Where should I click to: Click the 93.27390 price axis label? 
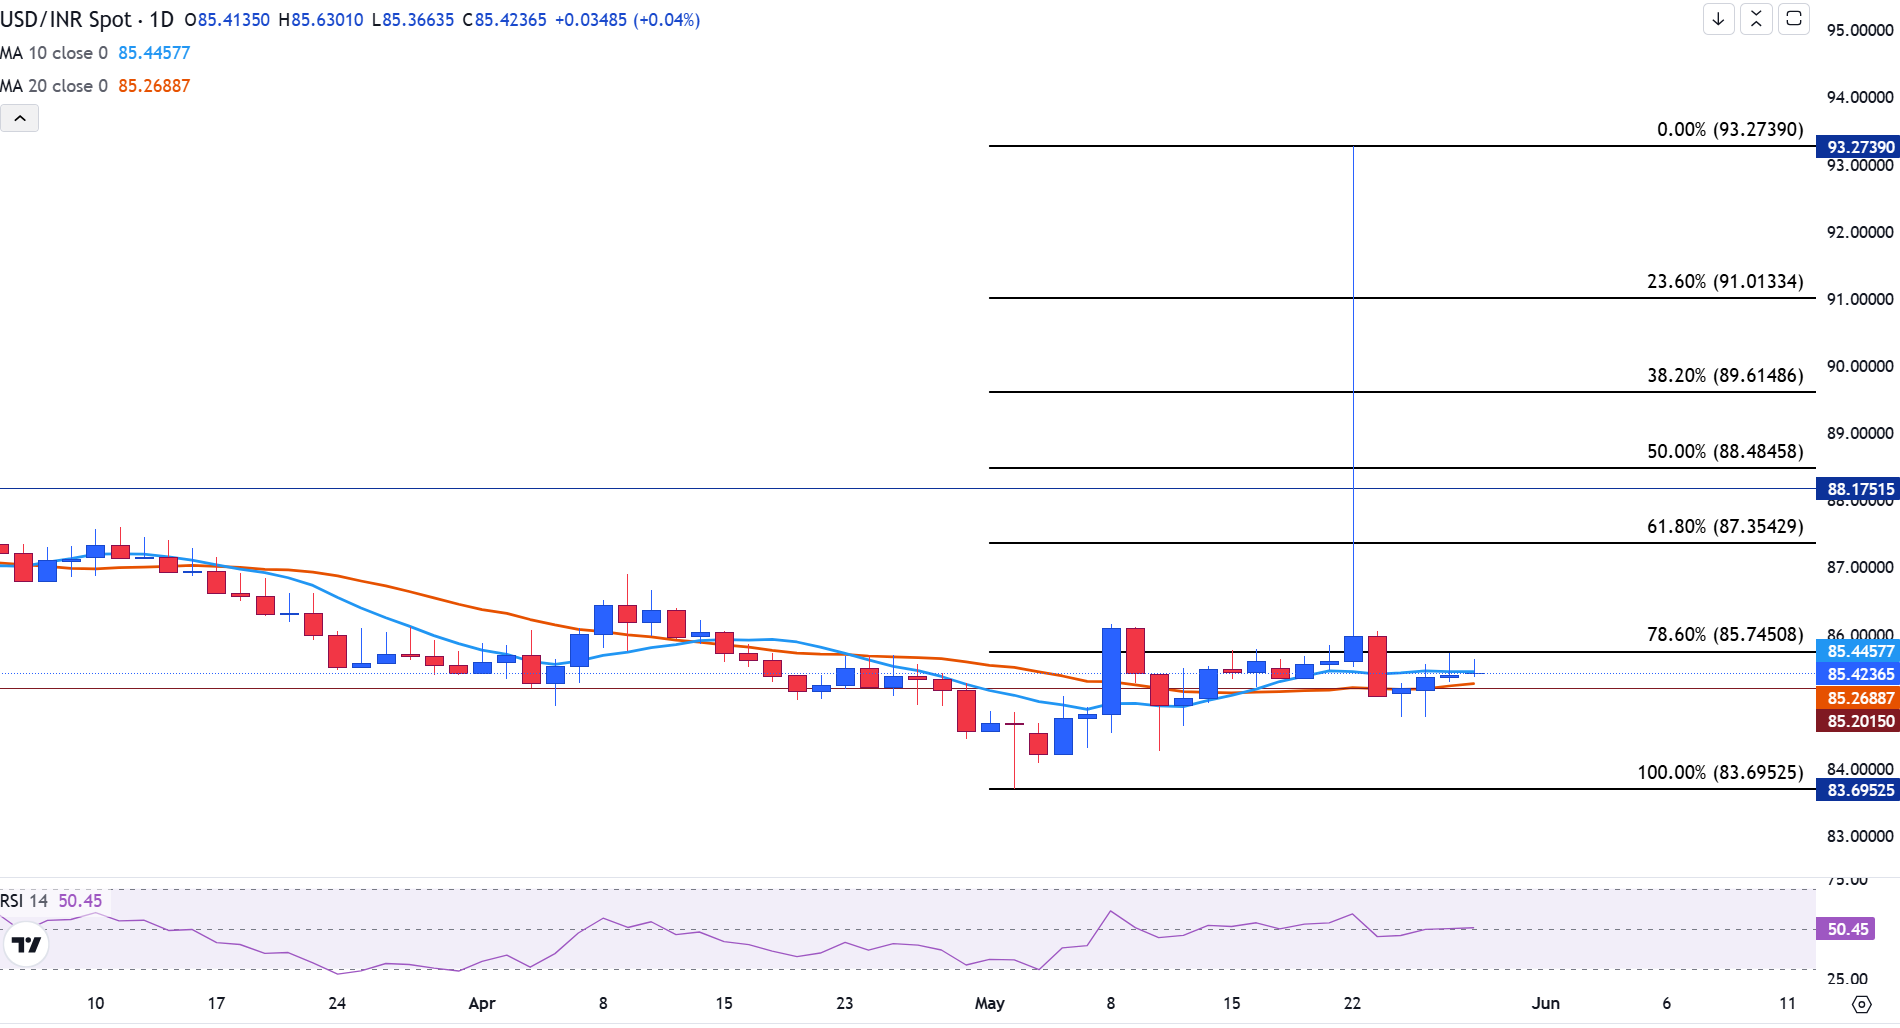[x=1858, y=147]
